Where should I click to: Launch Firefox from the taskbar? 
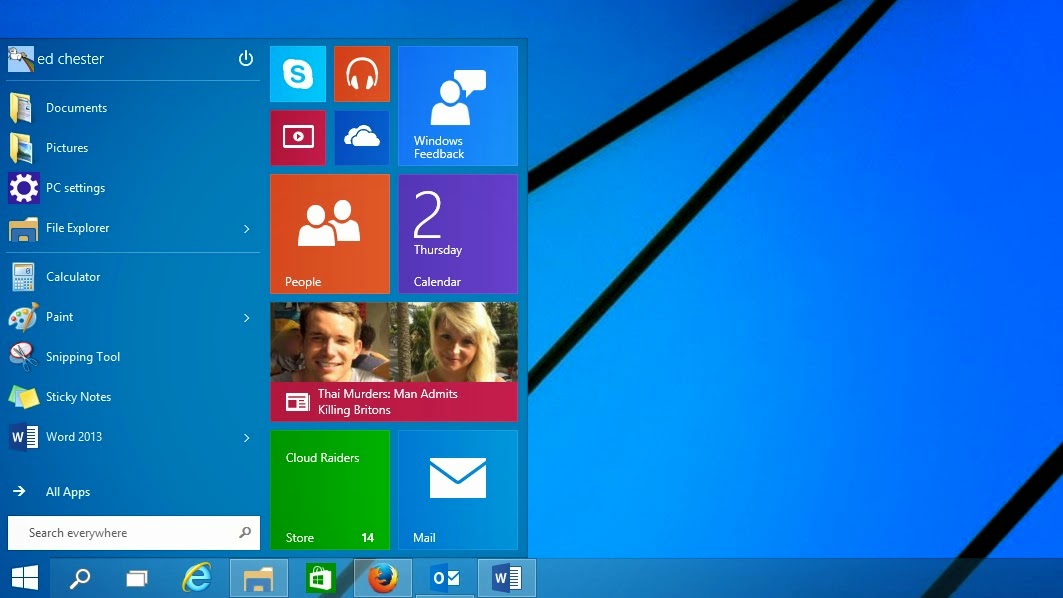(382, 577)
